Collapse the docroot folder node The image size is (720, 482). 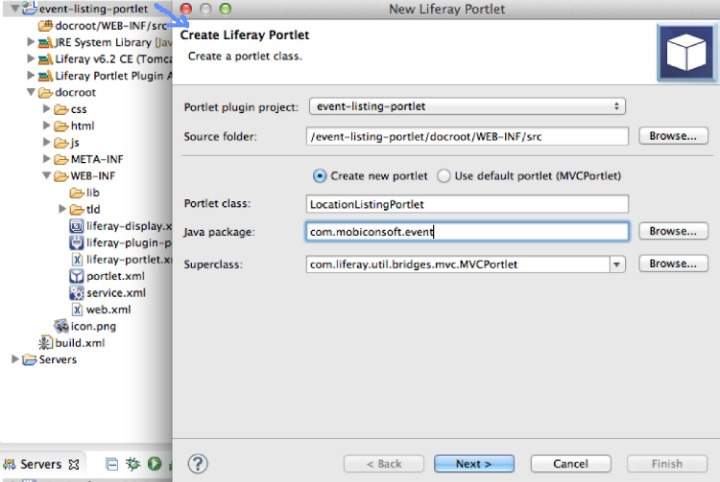31,92
